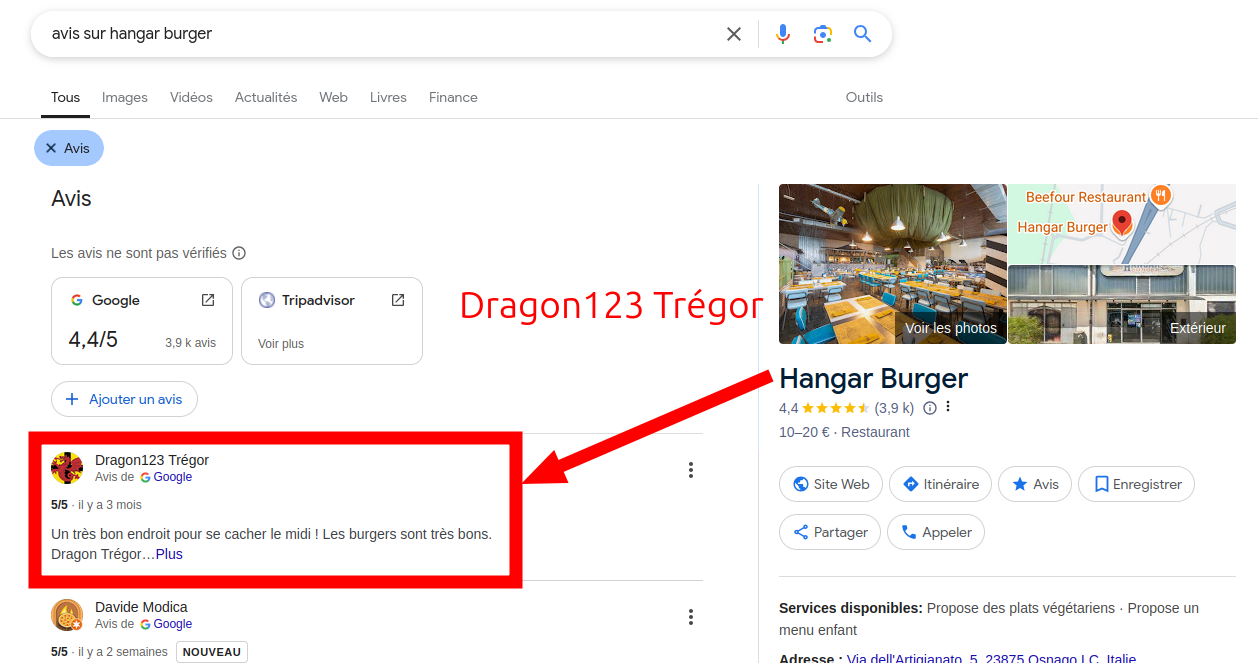Select the Tous tab
This screenshot has width=1258, height=663.
[66, 97]
